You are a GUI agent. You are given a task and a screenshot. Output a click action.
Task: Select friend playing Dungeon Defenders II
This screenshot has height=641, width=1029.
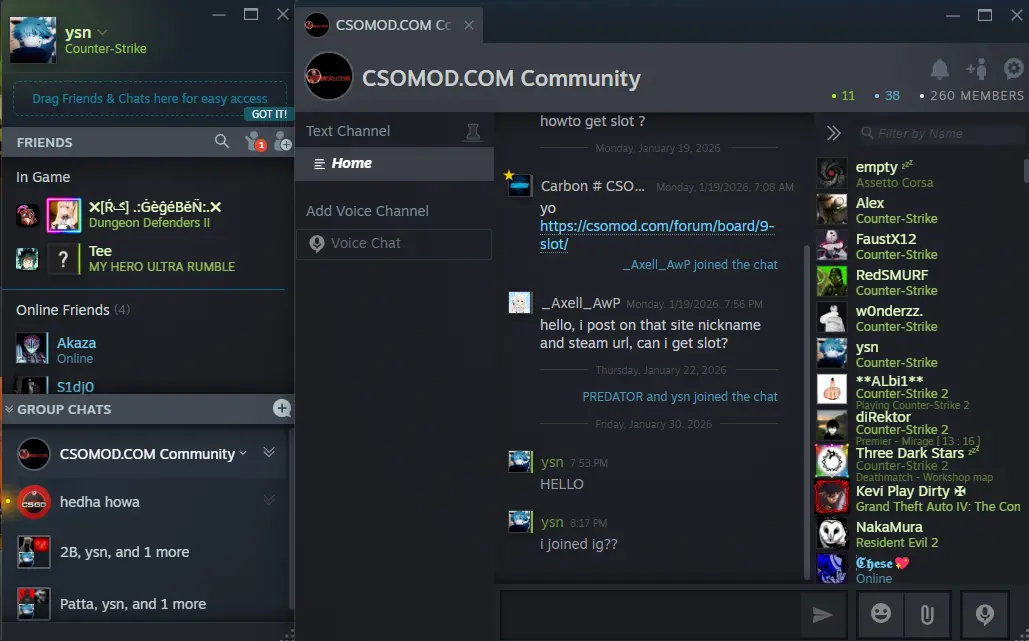coord(146,215)
